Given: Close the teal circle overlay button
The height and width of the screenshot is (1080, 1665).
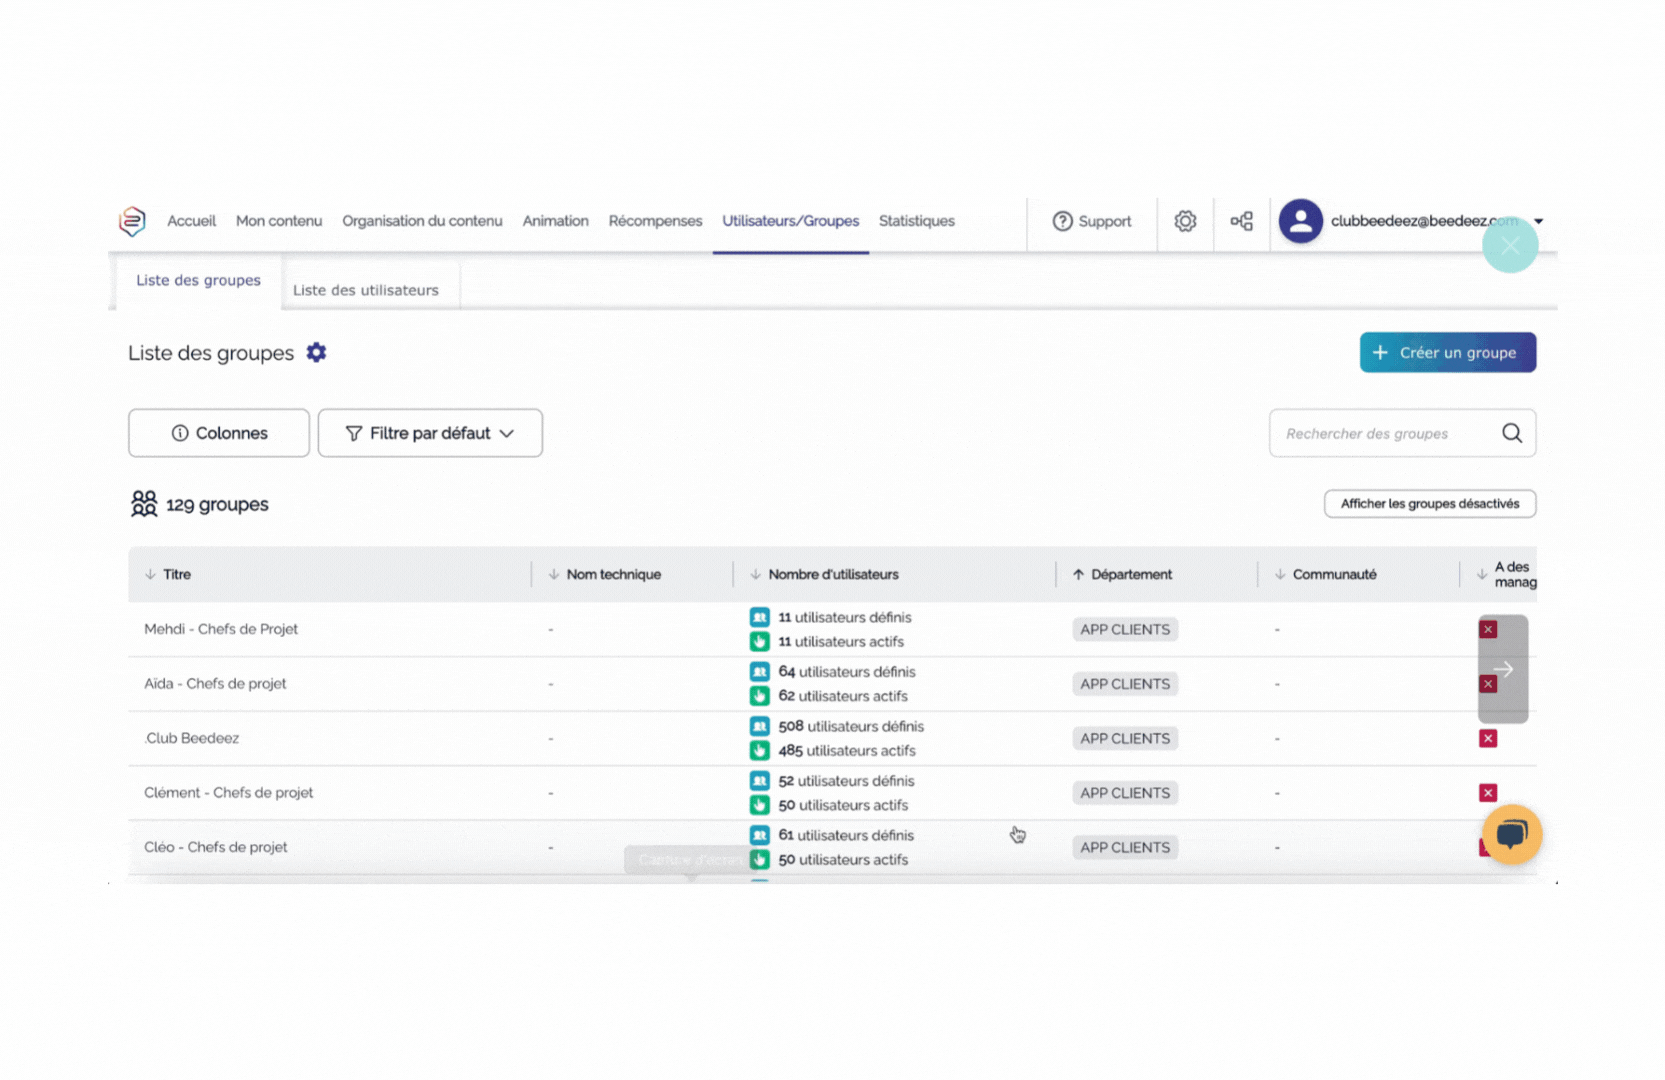Looking at the screenshot, I should click(1509, 246).
